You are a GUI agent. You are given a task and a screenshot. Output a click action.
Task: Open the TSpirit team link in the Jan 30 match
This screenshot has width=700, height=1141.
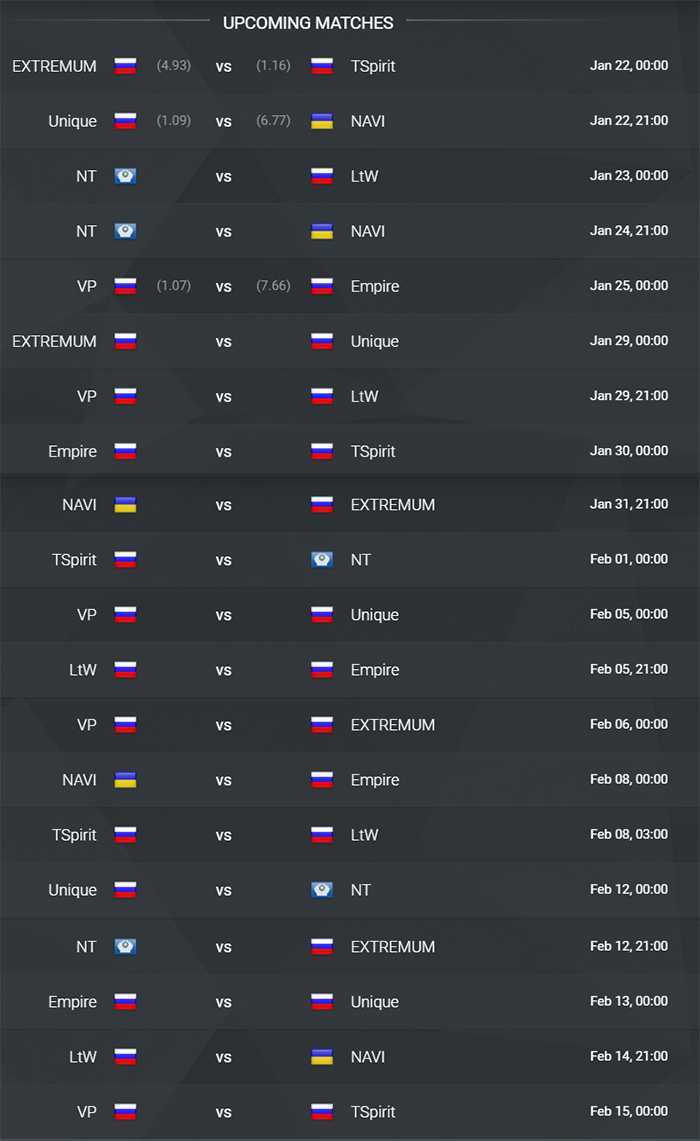pyautogui.click(x=373, y=451)
